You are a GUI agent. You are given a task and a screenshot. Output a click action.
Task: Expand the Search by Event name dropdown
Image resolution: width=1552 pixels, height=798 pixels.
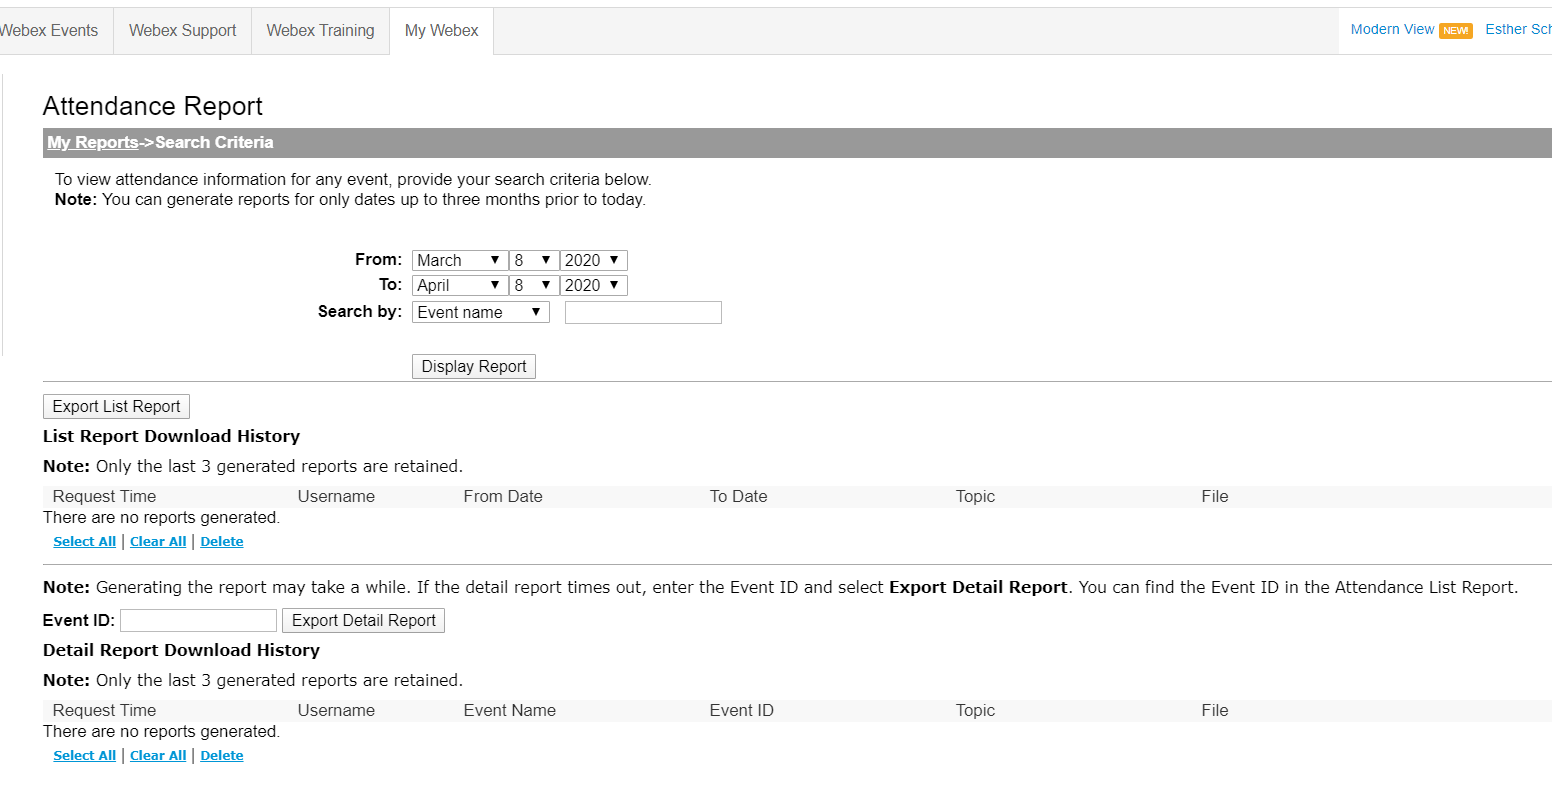pyautogui.click(x=481, y=312)
